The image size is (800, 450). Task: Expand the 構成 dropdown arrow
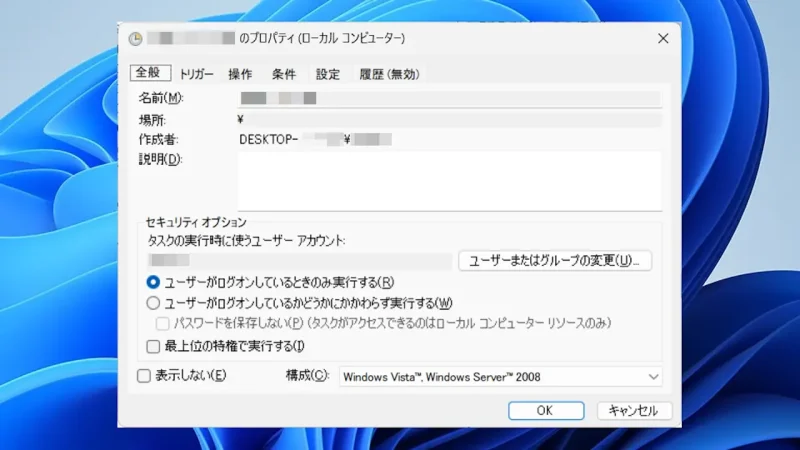653,377
